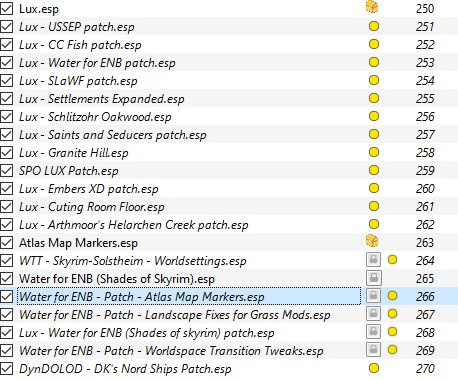Select the Lux - Water for ENB patch.esp name
This screenshot has width=458, height=380.
click(x=97, y=63)
